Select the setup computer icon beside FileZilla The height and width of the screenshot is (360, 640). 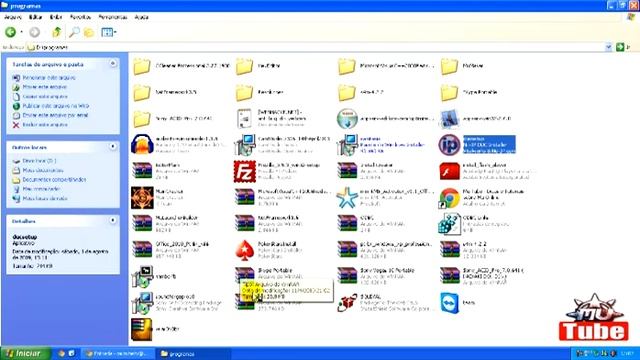point(244,144)
